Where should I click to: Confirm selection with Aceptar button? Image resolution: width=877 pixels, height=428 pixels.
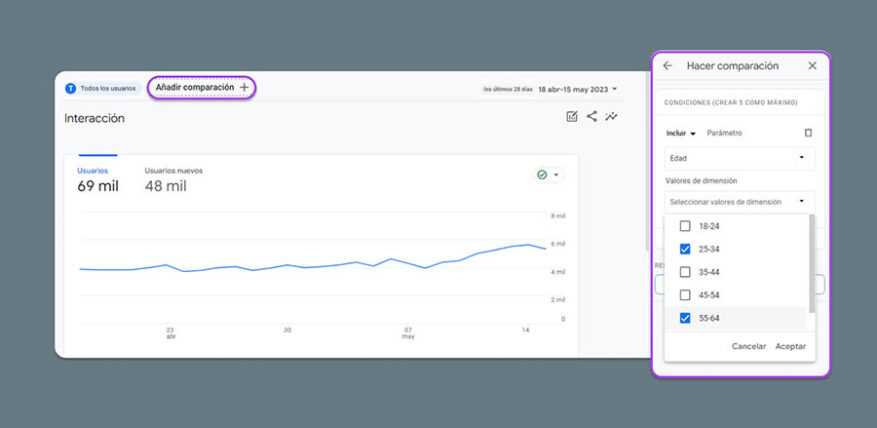(x=790, y=346)
